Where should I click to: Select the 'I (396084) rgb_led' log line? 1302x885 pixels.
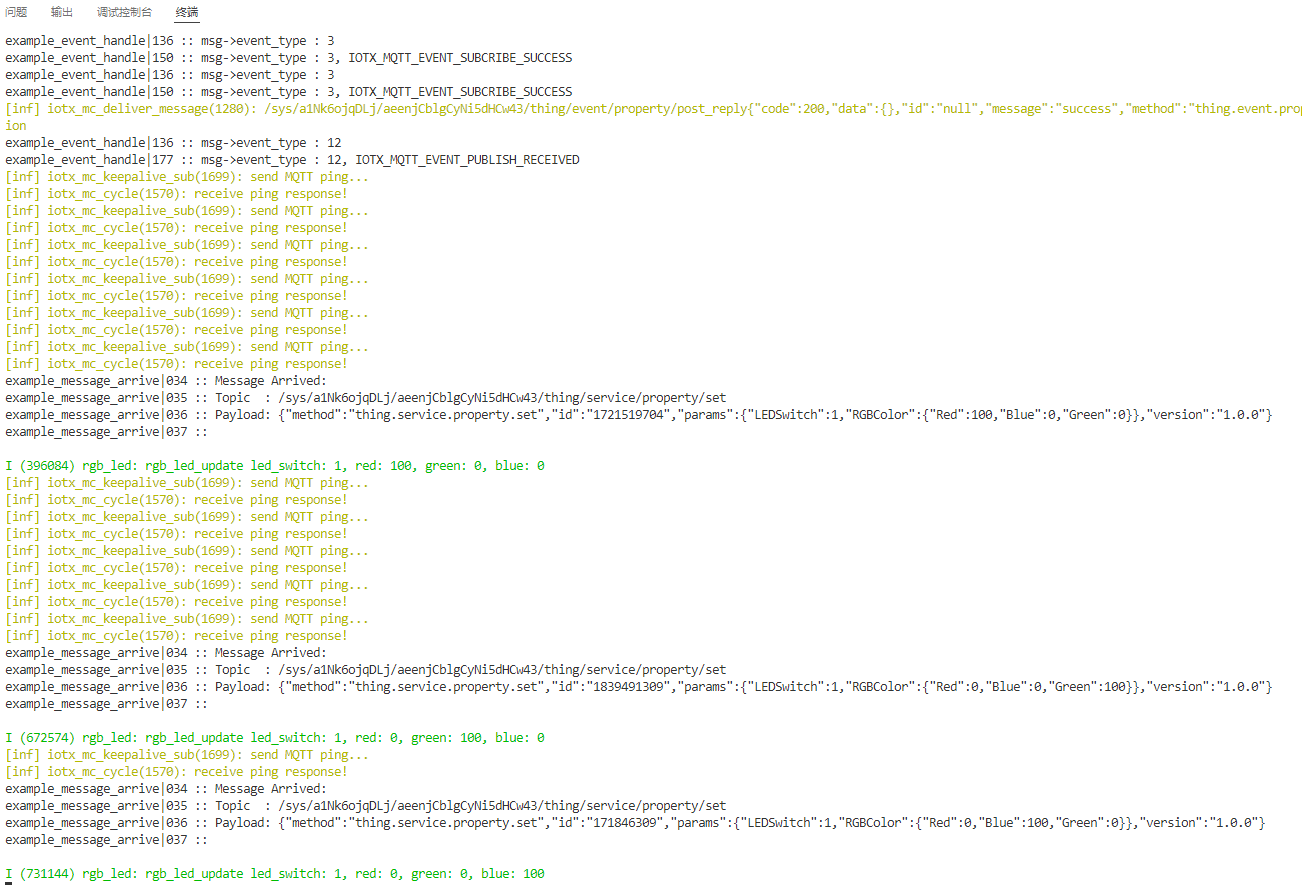(275, 466)
